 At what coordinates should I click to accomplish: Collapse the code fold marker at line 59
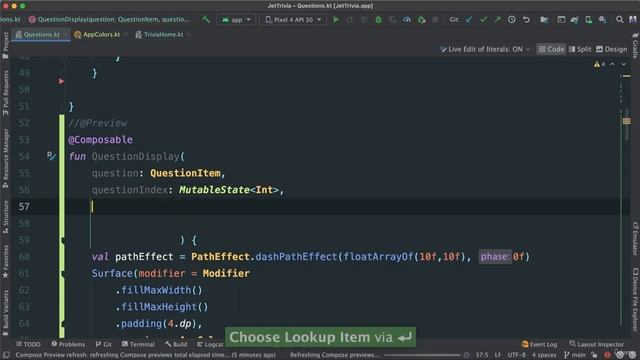(x=62, y=240)
